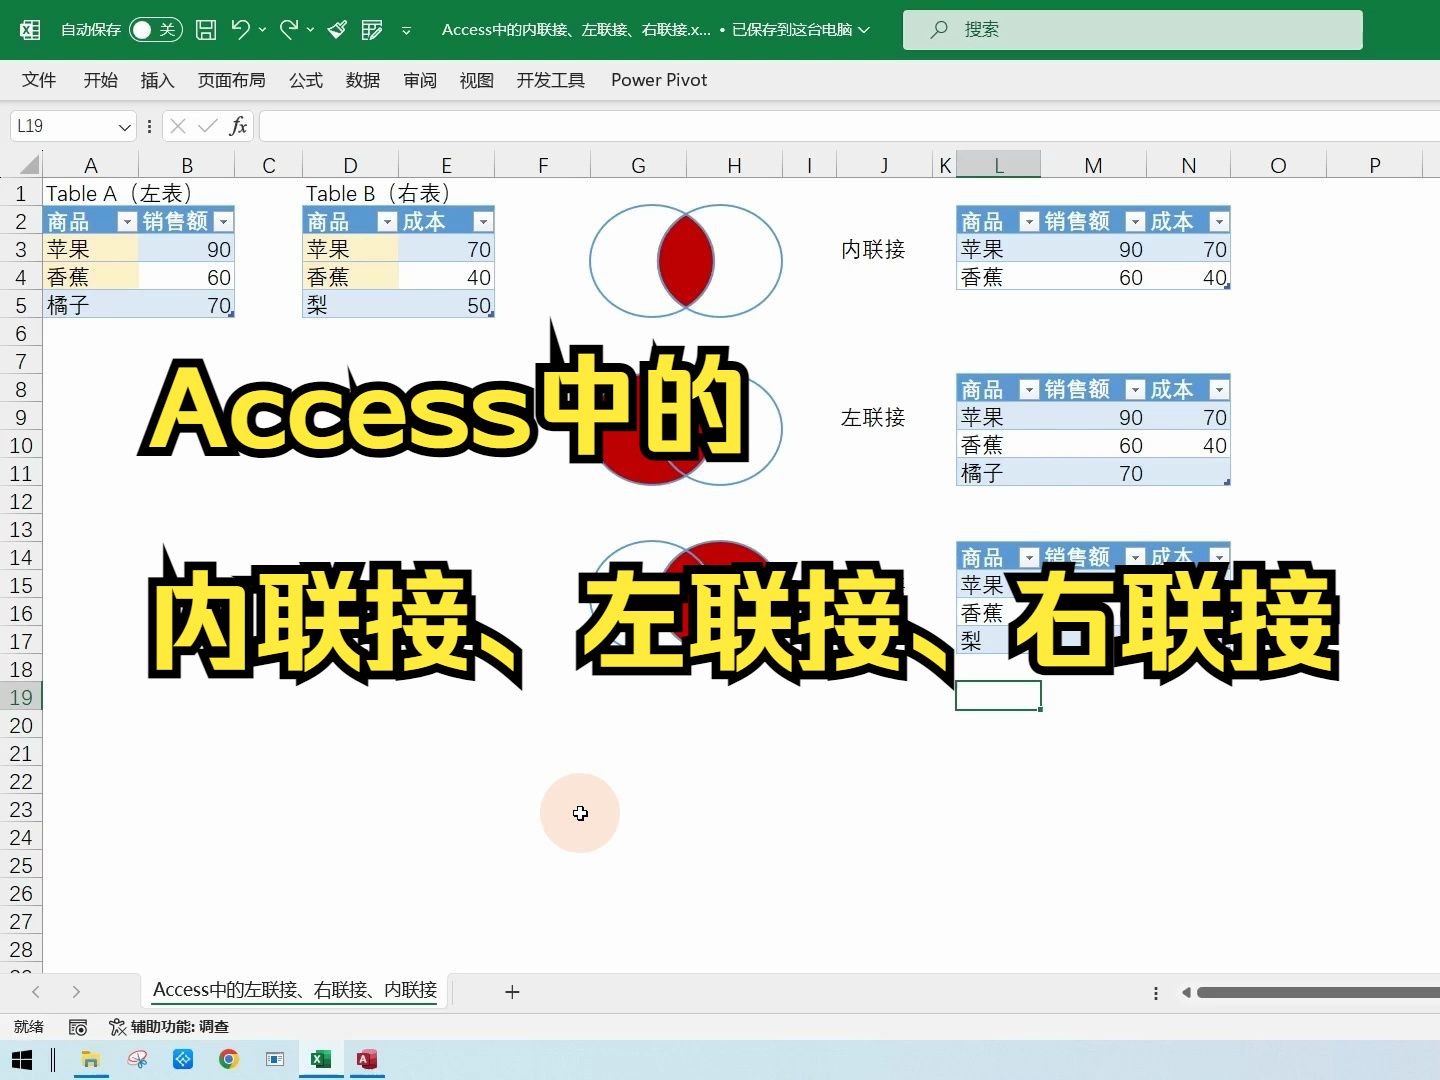Click the Enter checkmark beside formula bar
Image resolution: width=1440 pixels, height=1080 pixels.
[207, 126]
